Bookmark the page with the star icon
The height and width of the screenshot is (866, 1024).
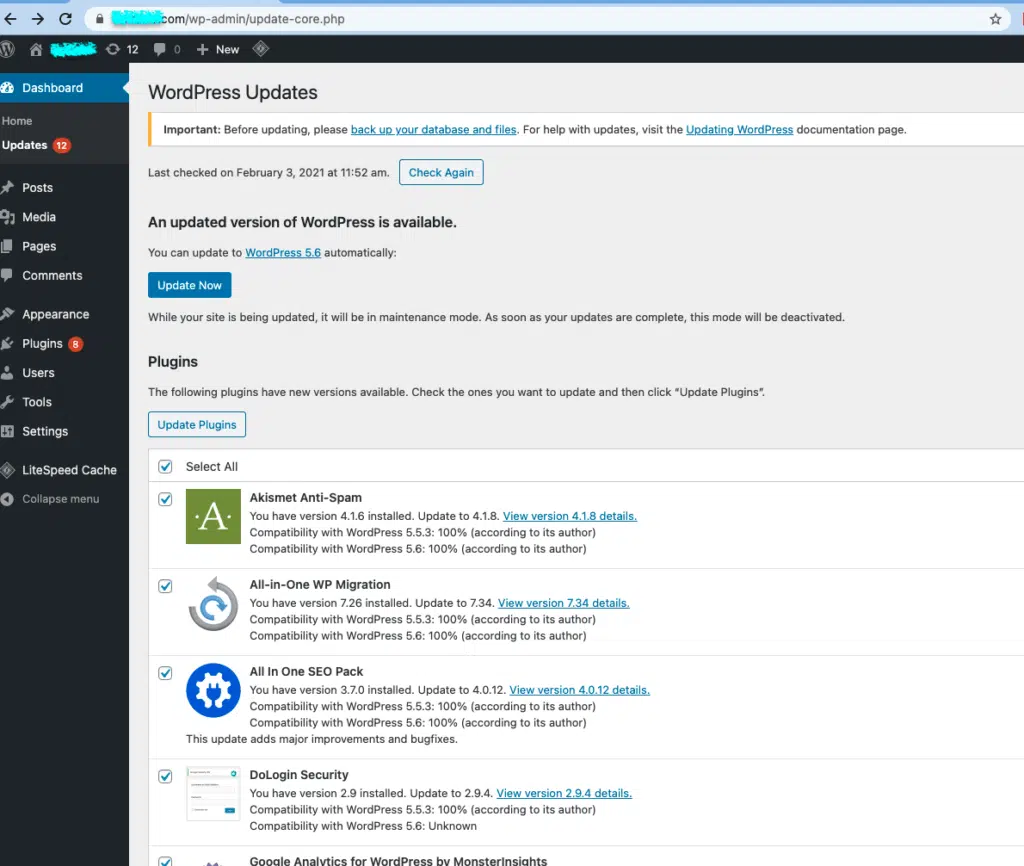995,19
